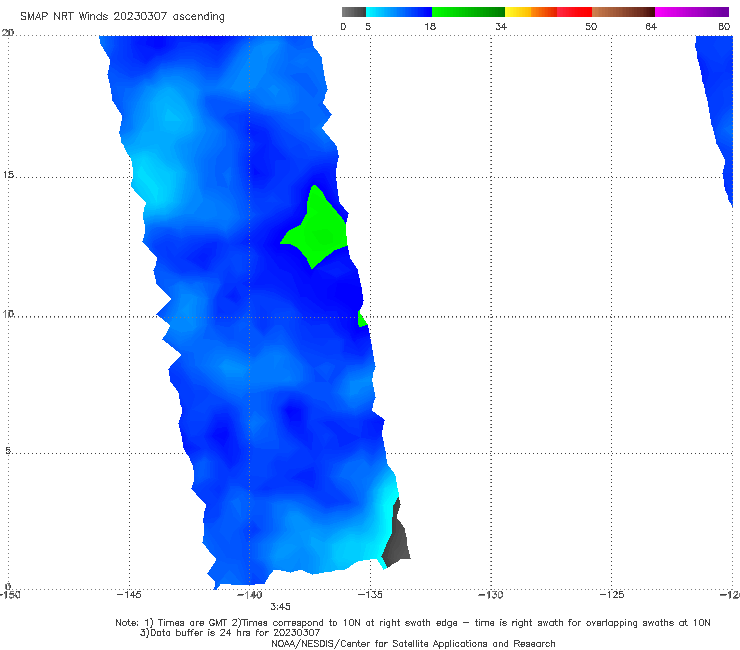The image size is (740, 650).
Task: Click the latitude label '10'
Action: (x=8, y=314)
